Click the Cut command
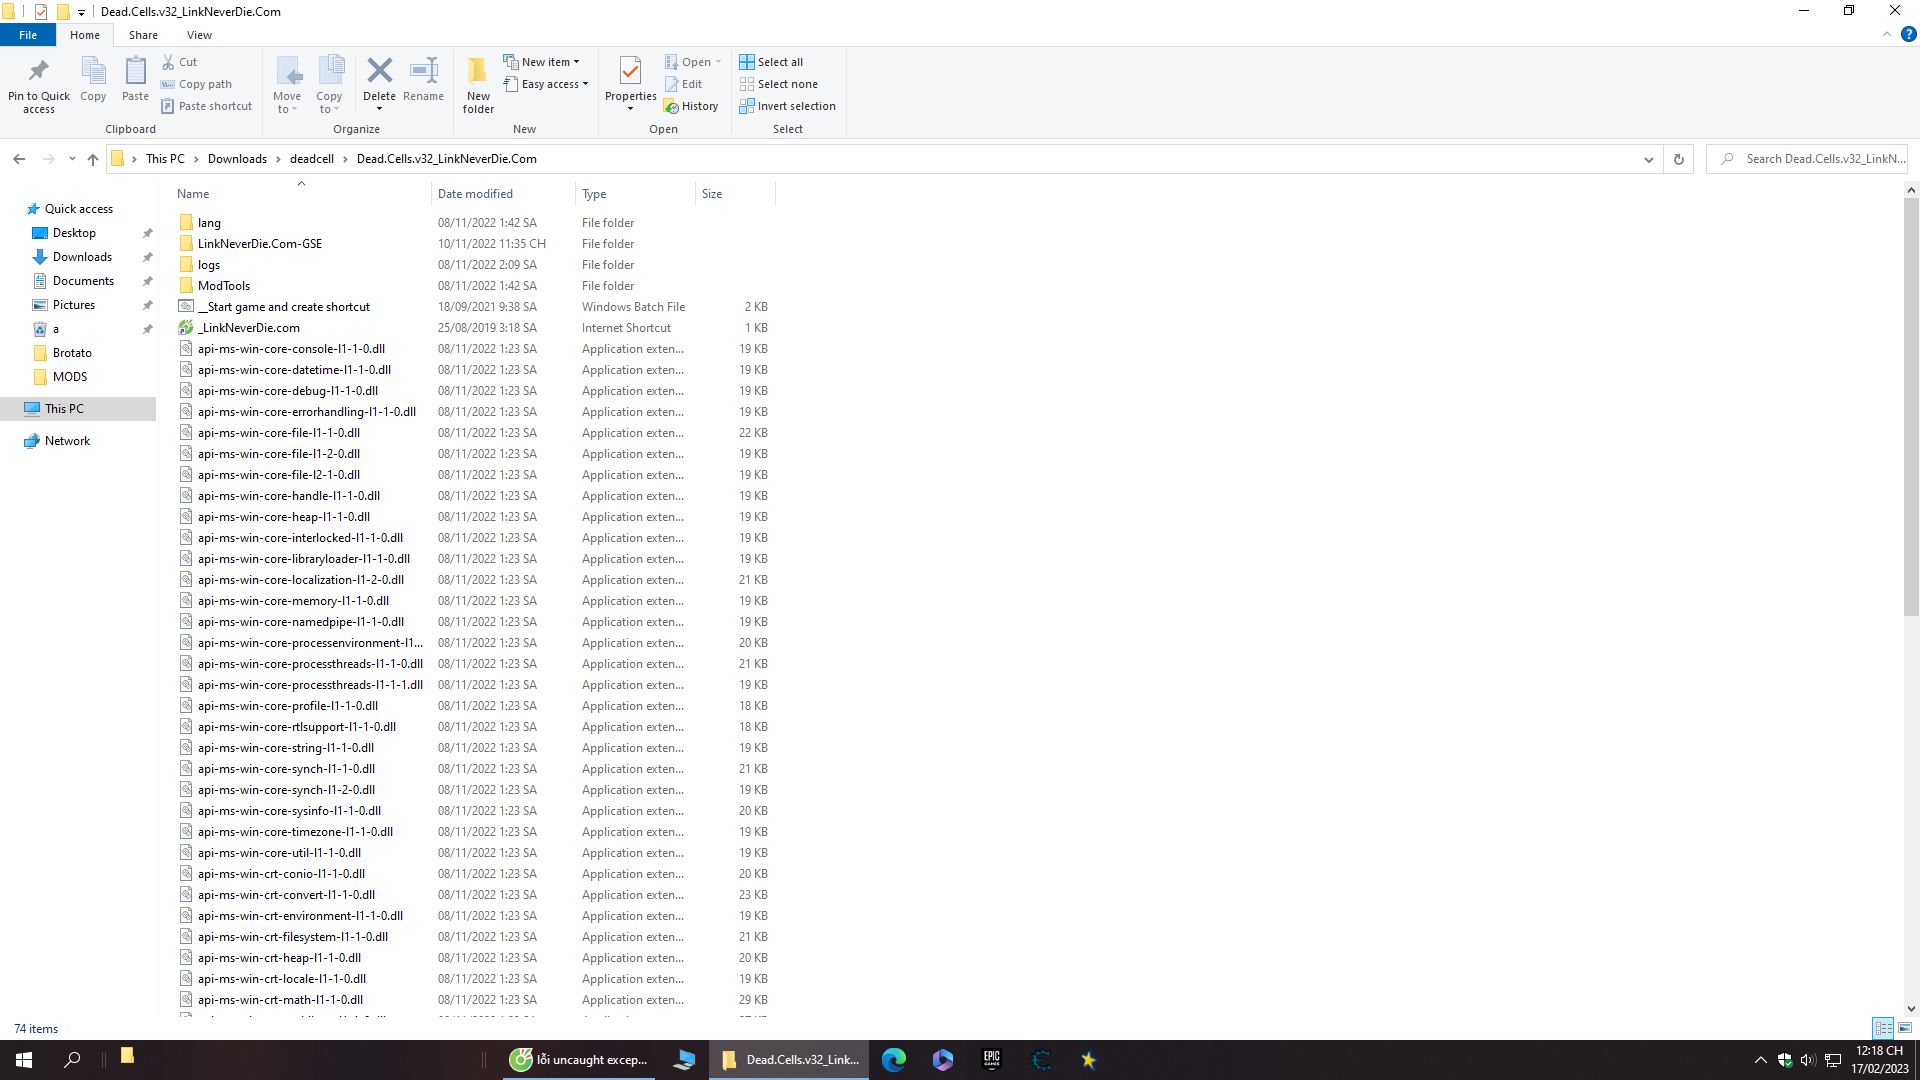Image resolution: width=1920 pixels, height=1080 pixels. 180,62
